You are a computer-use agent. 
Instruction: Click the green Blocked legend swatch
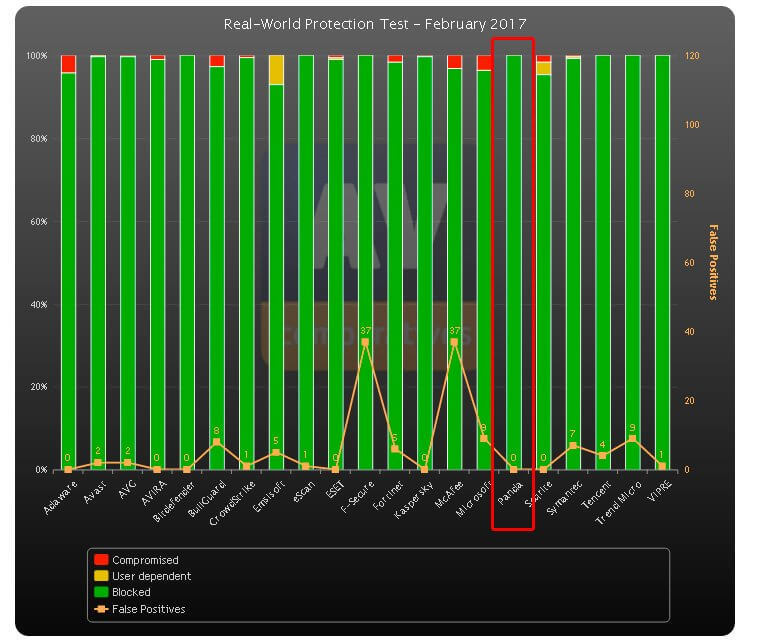(101, 592)
